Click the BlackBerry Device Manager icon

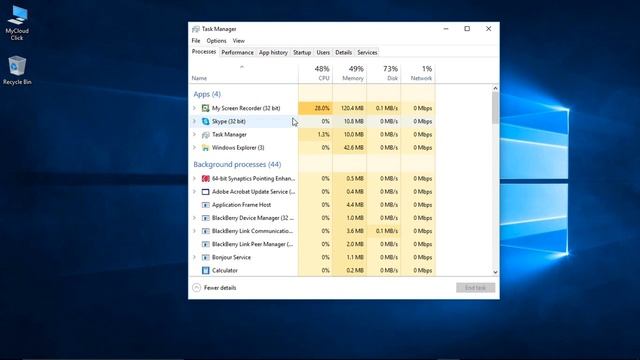click(x=205, y=218)
